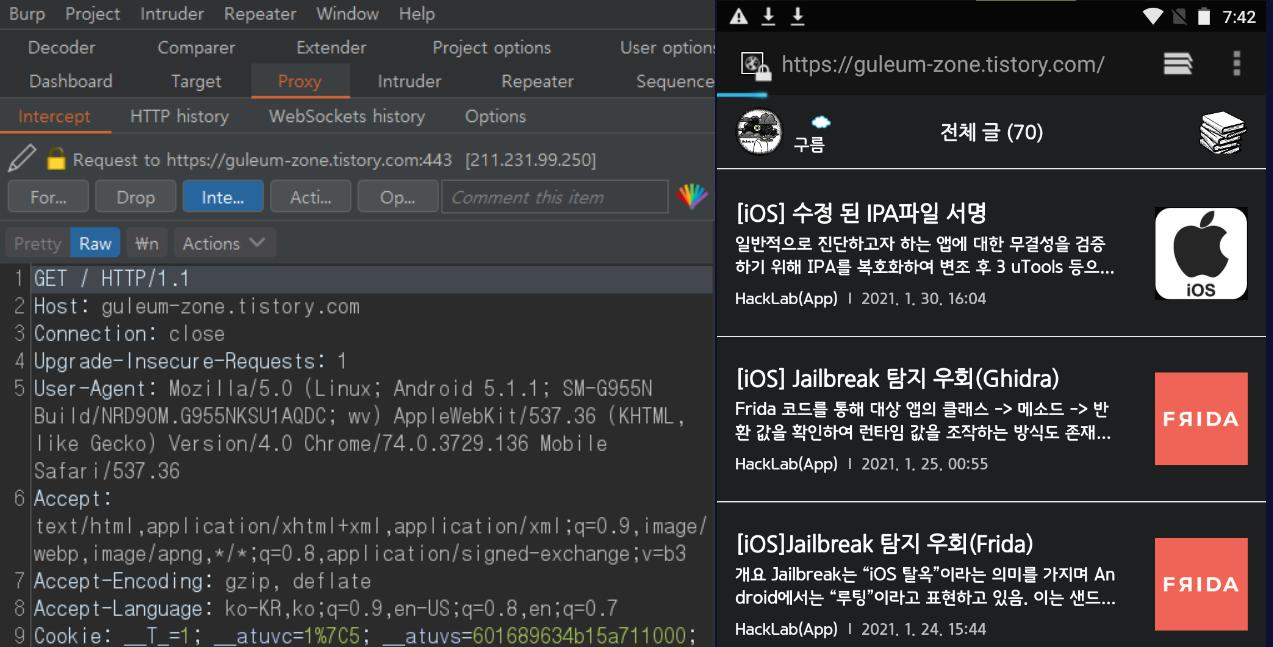Switch to the Intruder tool tab

[409, 81]
